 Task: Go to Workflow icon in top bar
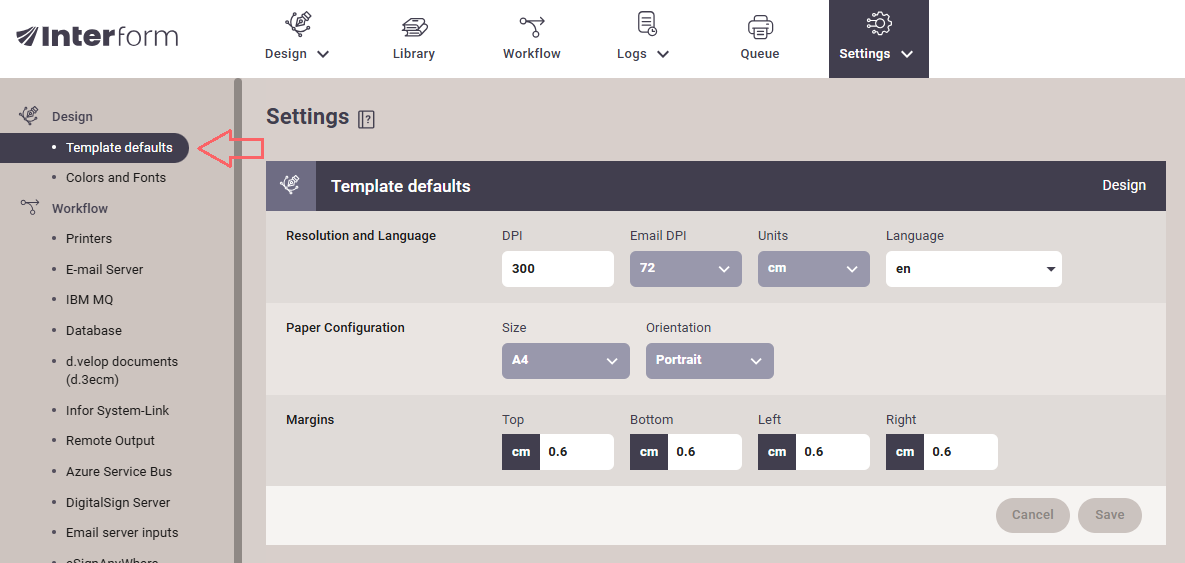click(x=531, y=25)
